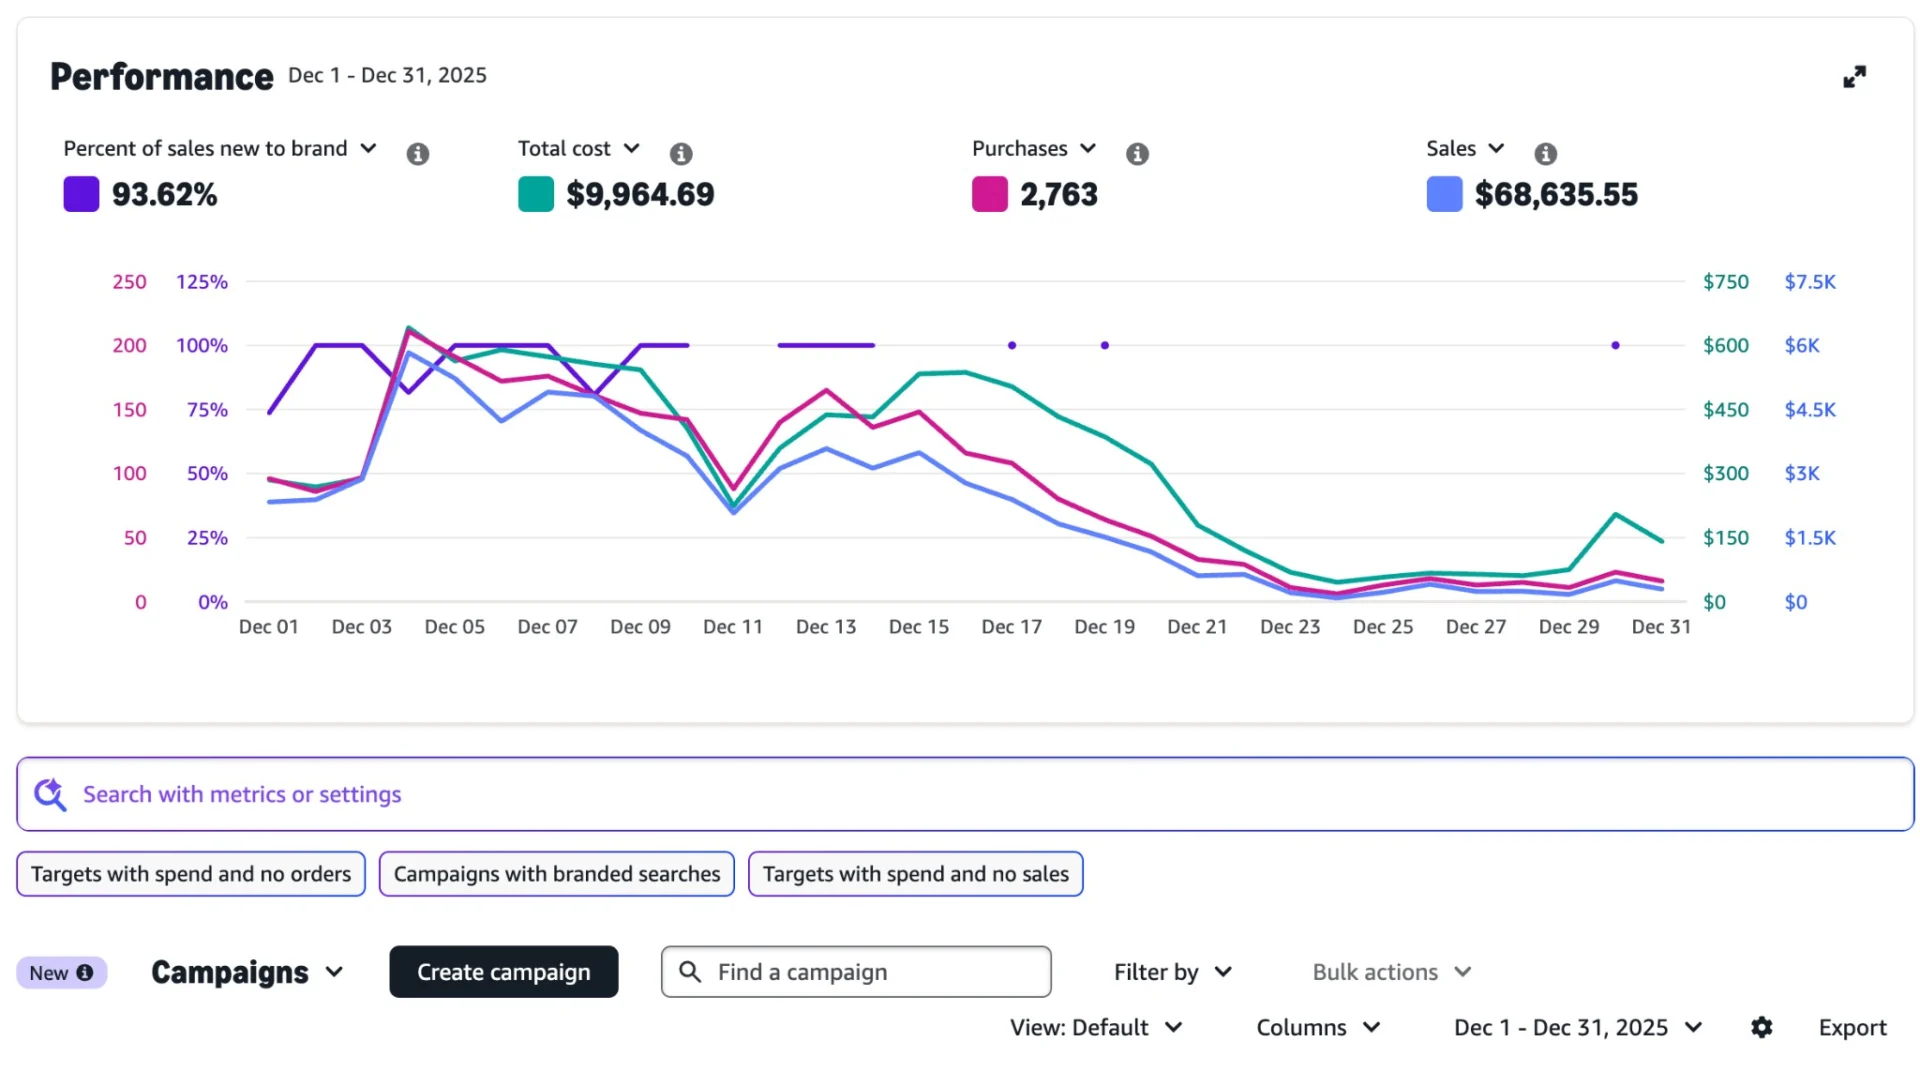Expand the Performance chart to fullscreen
The width and height of the screenshot is (1920, 1071).
[1854, 77]
